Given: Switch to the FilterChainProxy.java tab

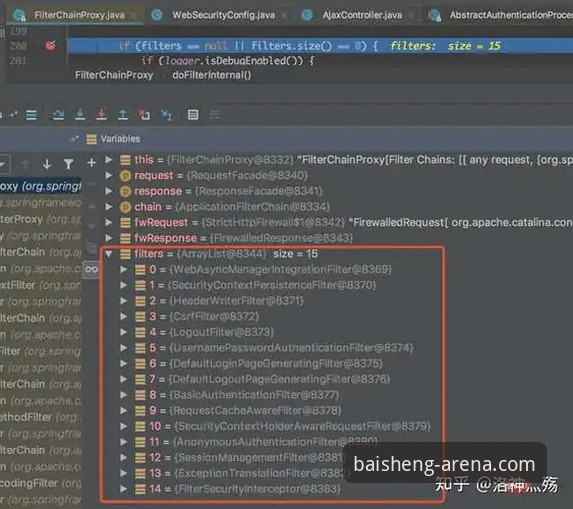Looking at the screenshot, I should [x=79, y=15].
